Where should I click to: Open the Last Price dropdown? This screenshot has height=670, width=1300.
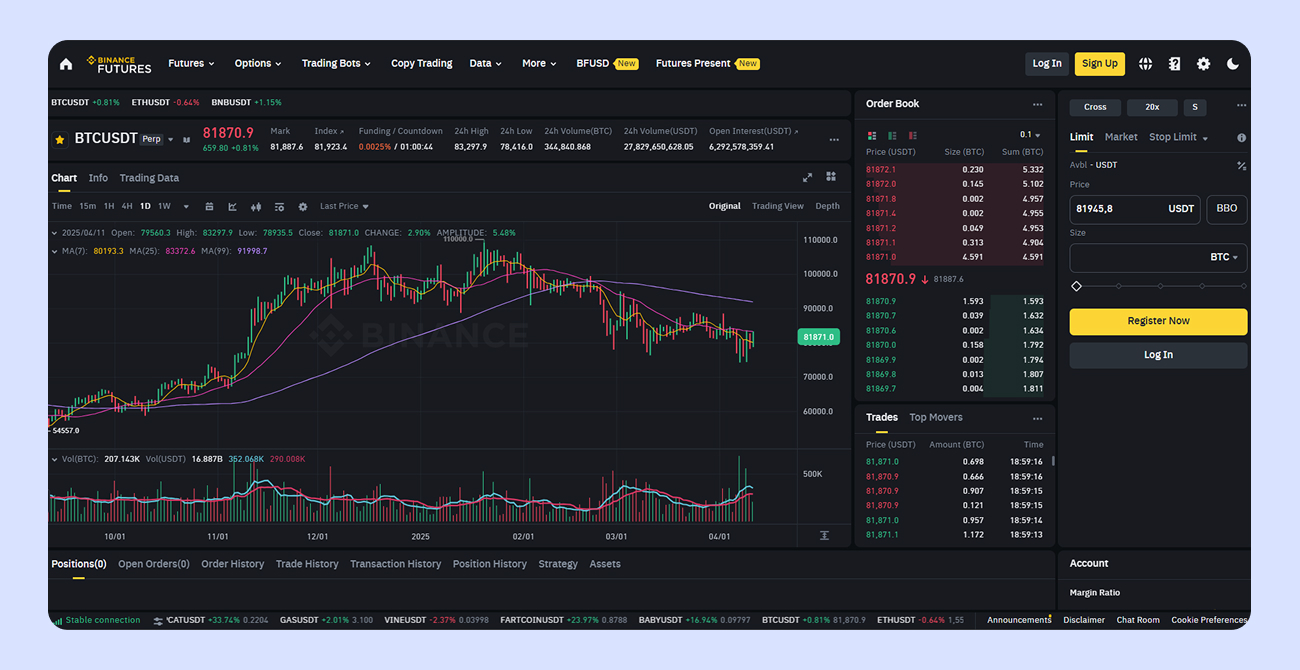click(x=344, y=207)
